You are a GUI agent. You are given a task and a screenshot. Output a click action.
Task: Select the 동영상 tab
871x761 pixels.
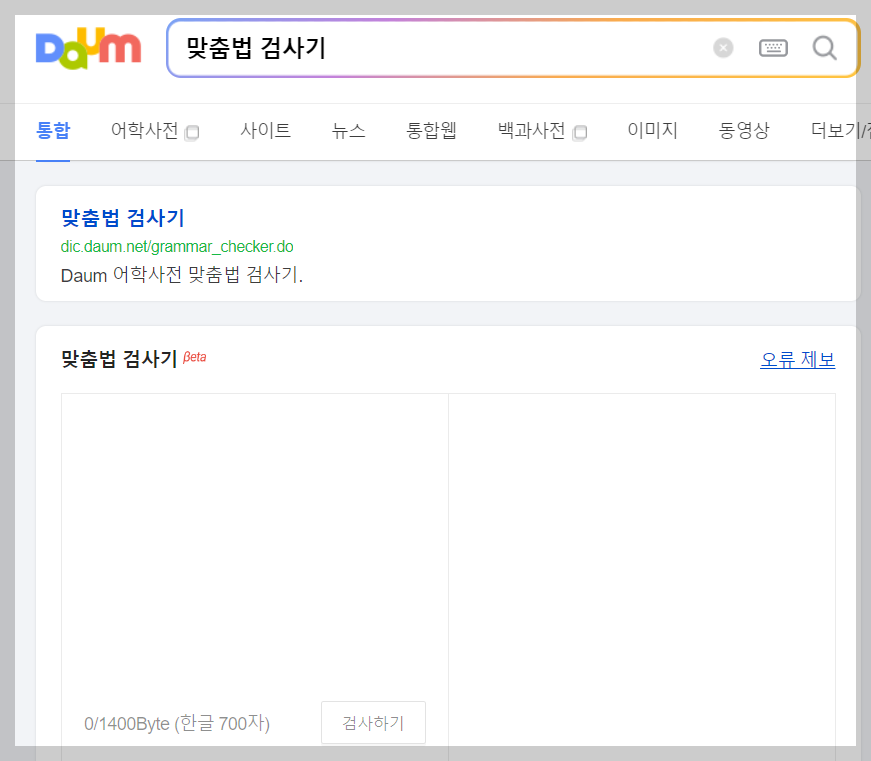point(743,131)
